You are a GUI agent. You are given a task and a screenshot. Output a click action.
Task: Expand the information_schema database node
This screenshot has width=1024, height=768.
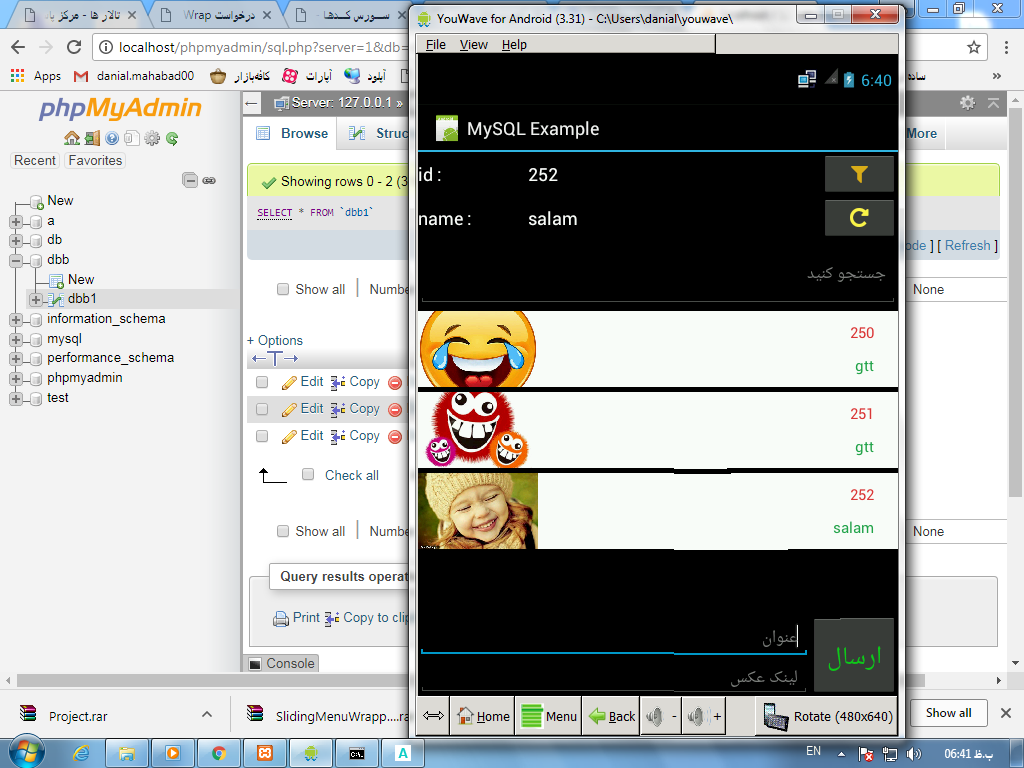click(16, 319)
